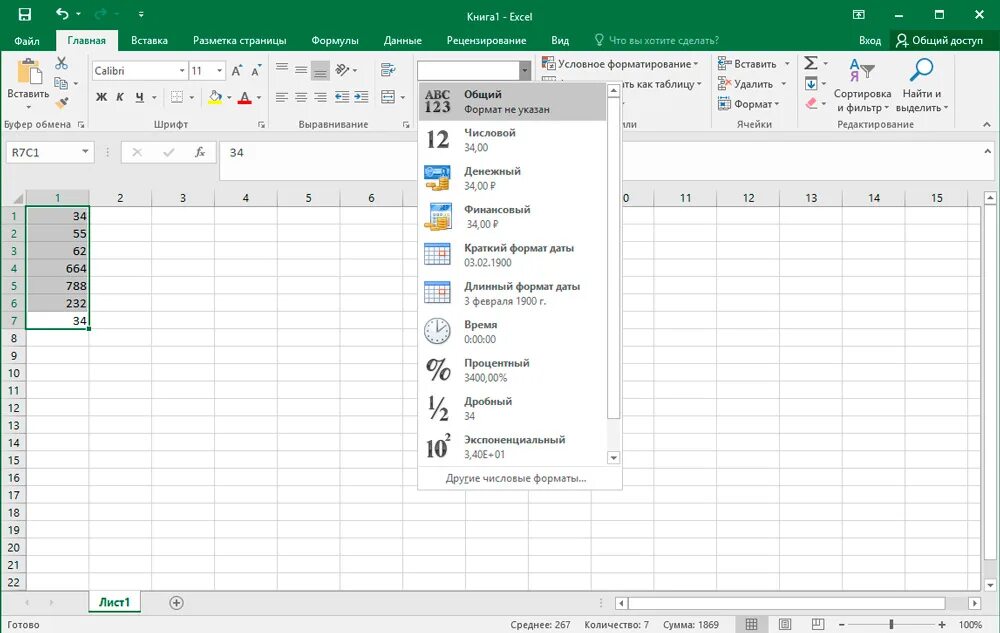
Task: Toggle Bold (Ж) formatting
Action: pyautogui.click(x=101, y=97)
